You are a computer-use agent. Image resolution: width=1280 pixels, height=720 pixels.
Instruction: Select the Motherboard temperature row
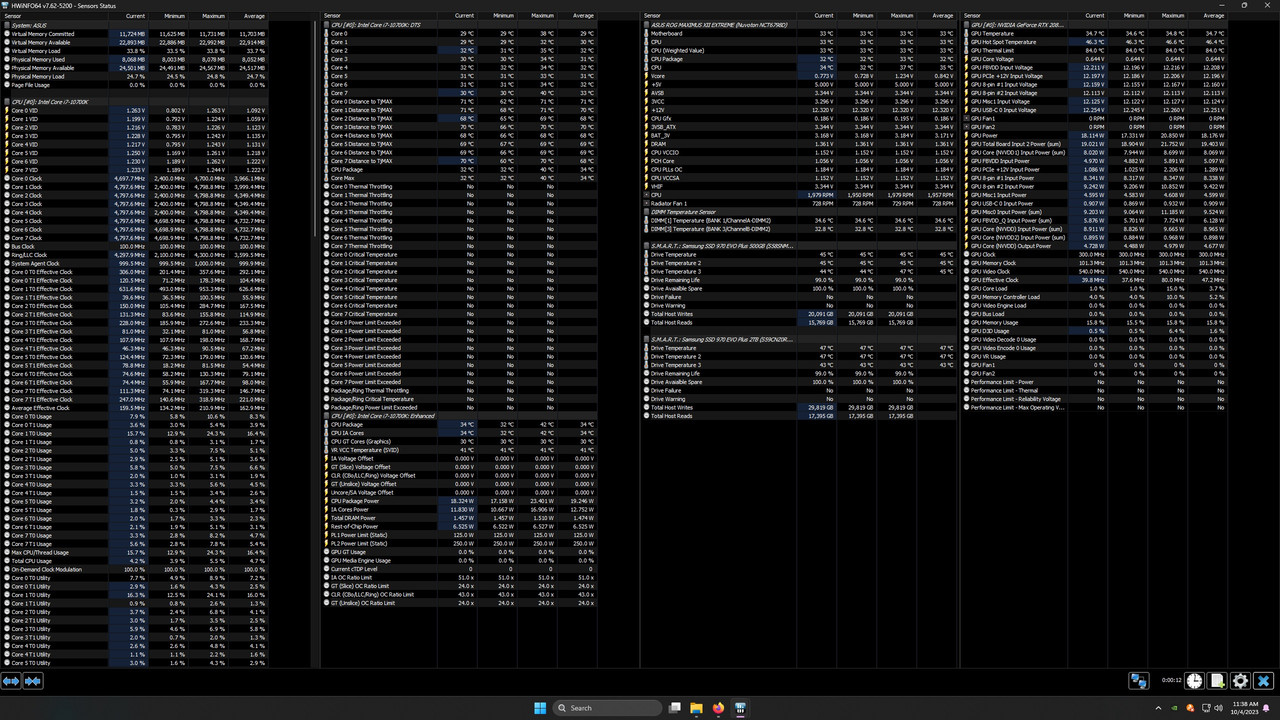[x=799, y=33]
